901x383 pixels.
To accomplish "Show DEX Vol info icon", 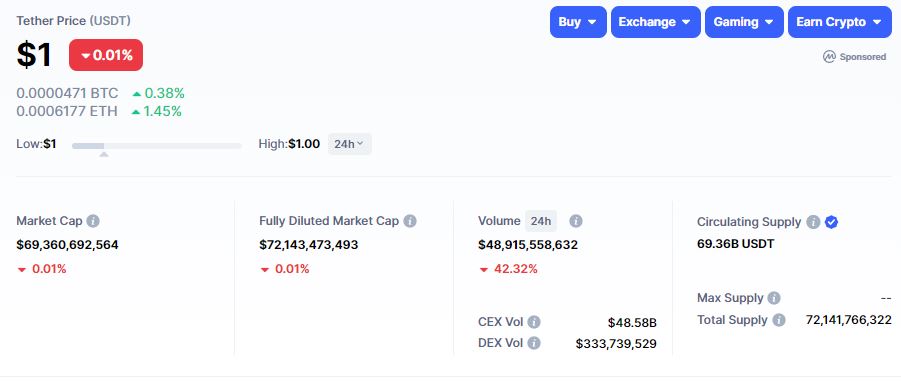I will (534, 343).
